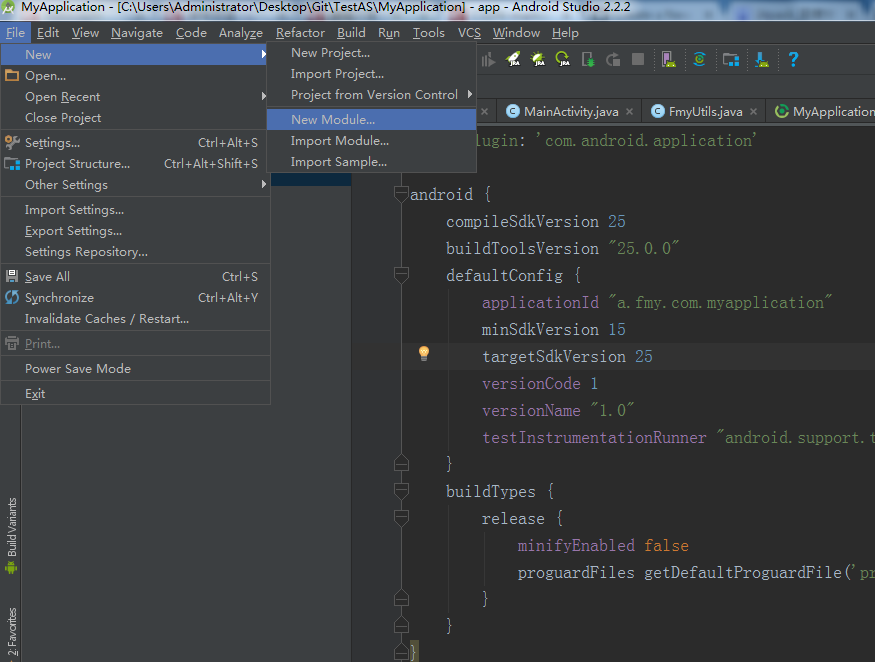This screenshot has height=662, width=875.
Task: Open Project Structure from the toolbar
Action: click(x=730, y=59)
